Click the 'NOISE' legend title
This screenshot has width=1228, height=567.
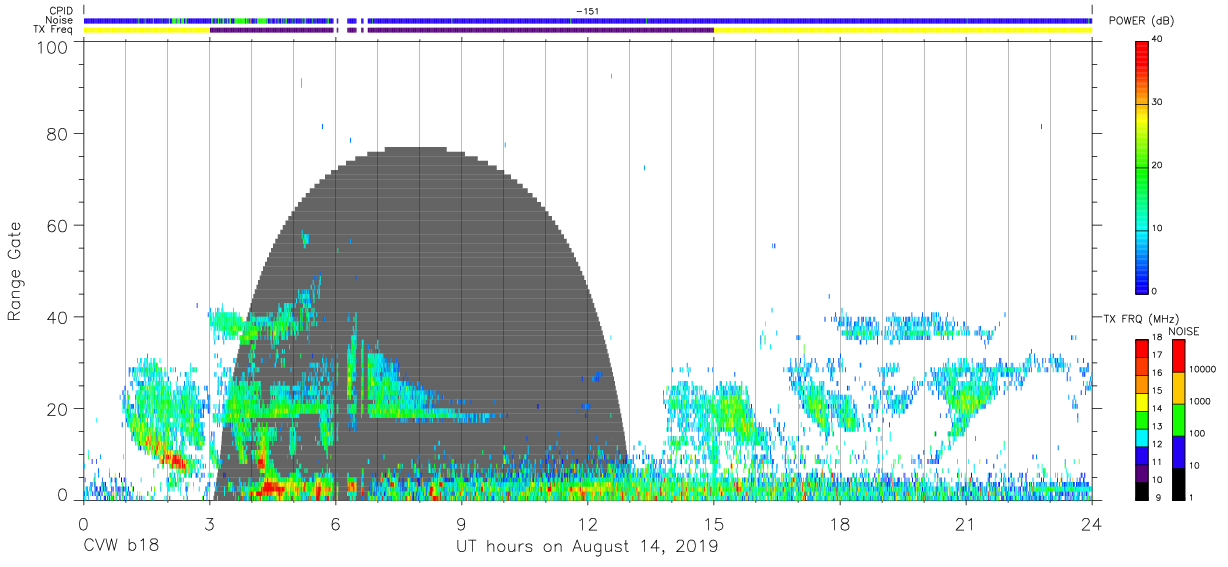(1183, 331)
